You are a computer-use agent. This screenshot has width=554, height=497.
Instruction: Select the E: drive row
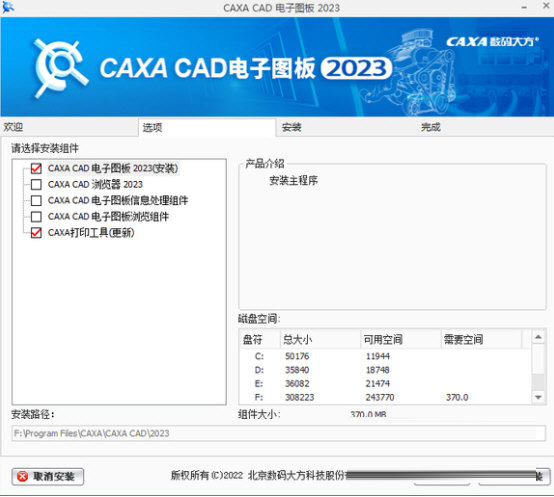coord(385,384)
